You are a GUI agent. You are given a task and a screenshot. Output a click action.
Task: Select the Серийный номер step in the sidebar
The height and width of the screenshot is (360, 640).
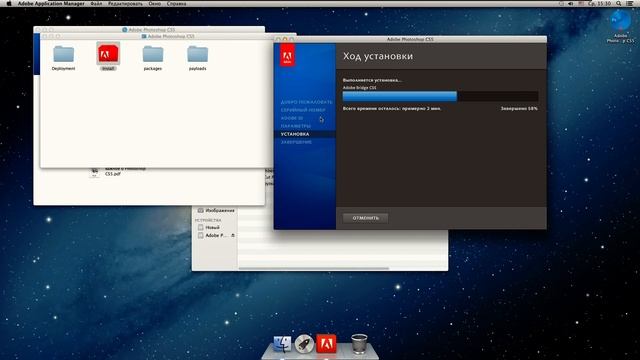coord(303,110)
